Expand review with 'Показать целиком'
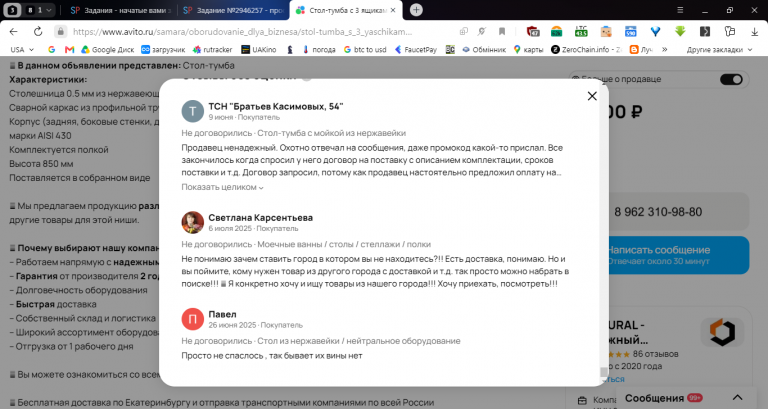The image size is (768, 409). click(x=222, y=187)
